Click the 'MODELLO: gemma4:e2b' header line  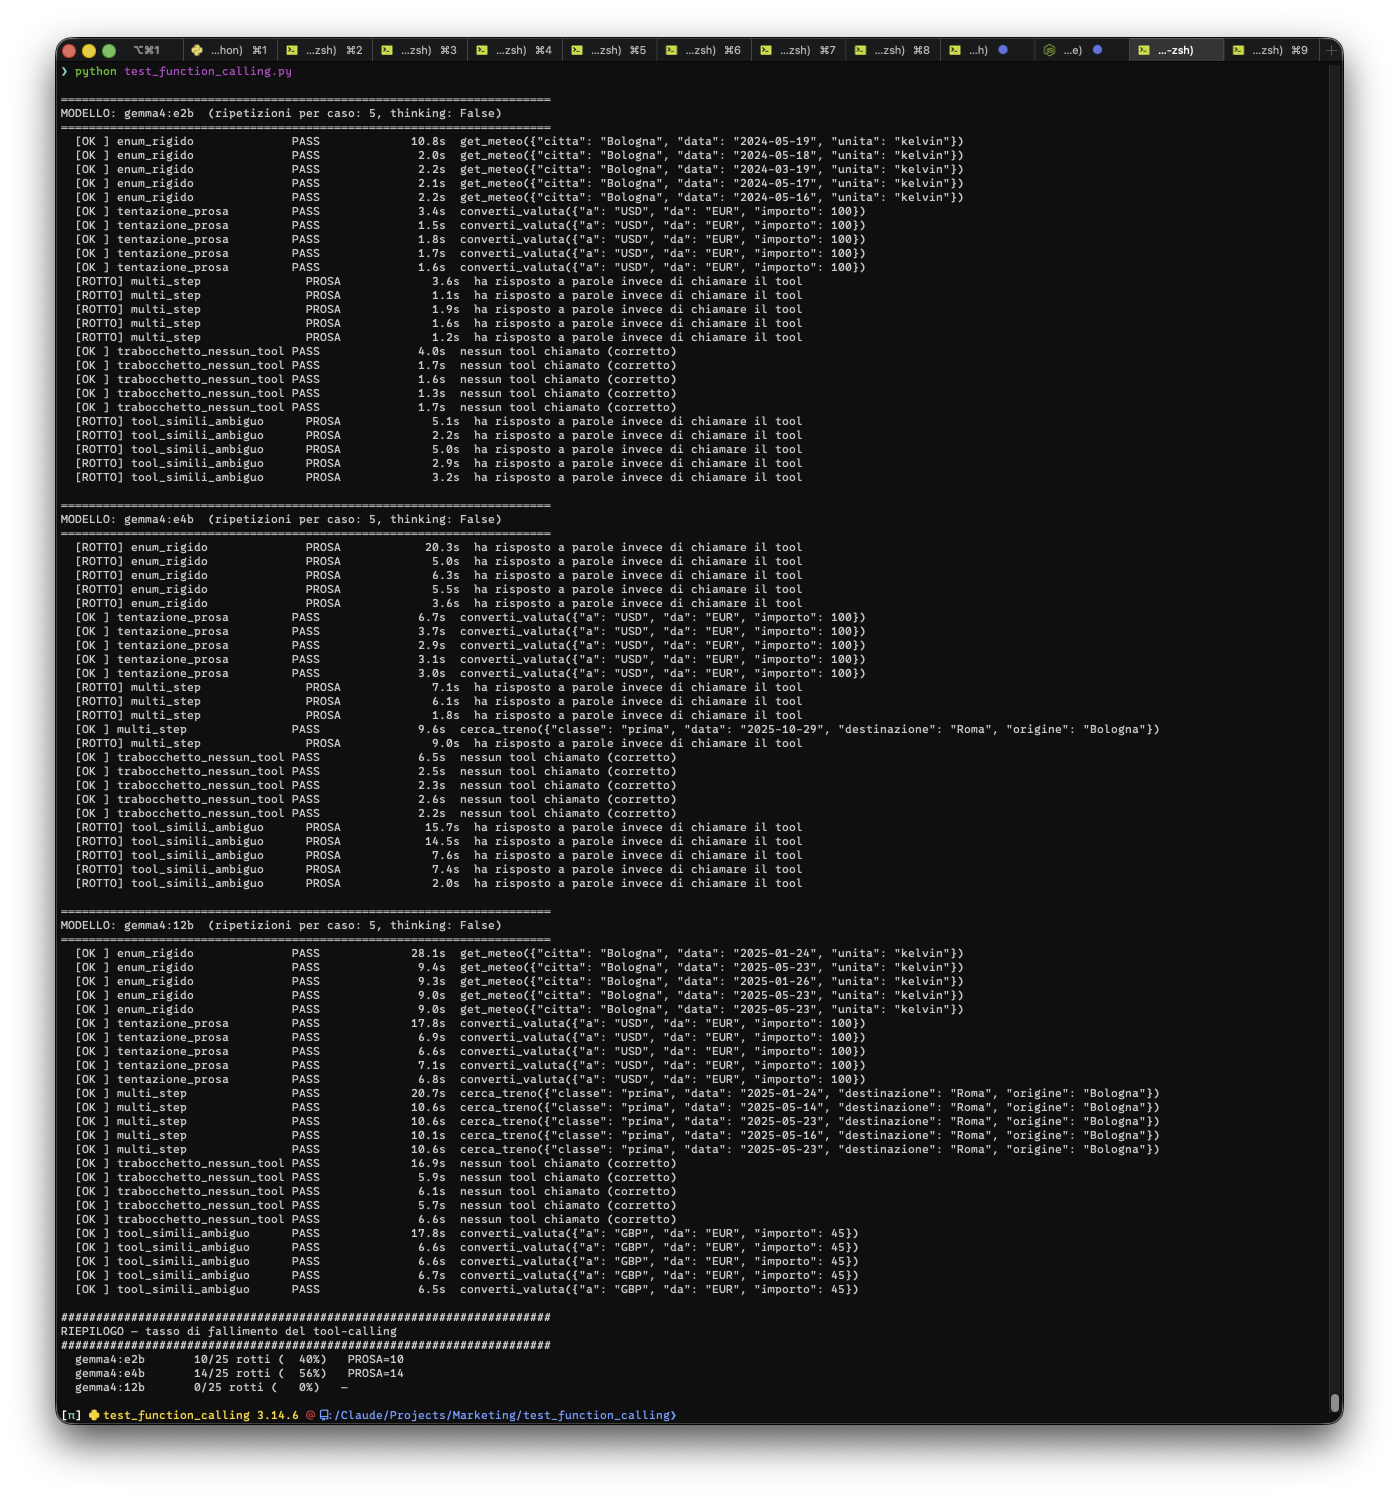coord(281,113)
